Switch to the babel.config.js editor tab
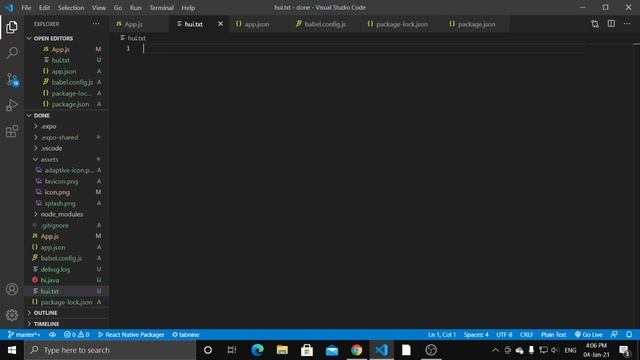The height and width of the screenshot is (360, 640). click(x=325, y=24)
